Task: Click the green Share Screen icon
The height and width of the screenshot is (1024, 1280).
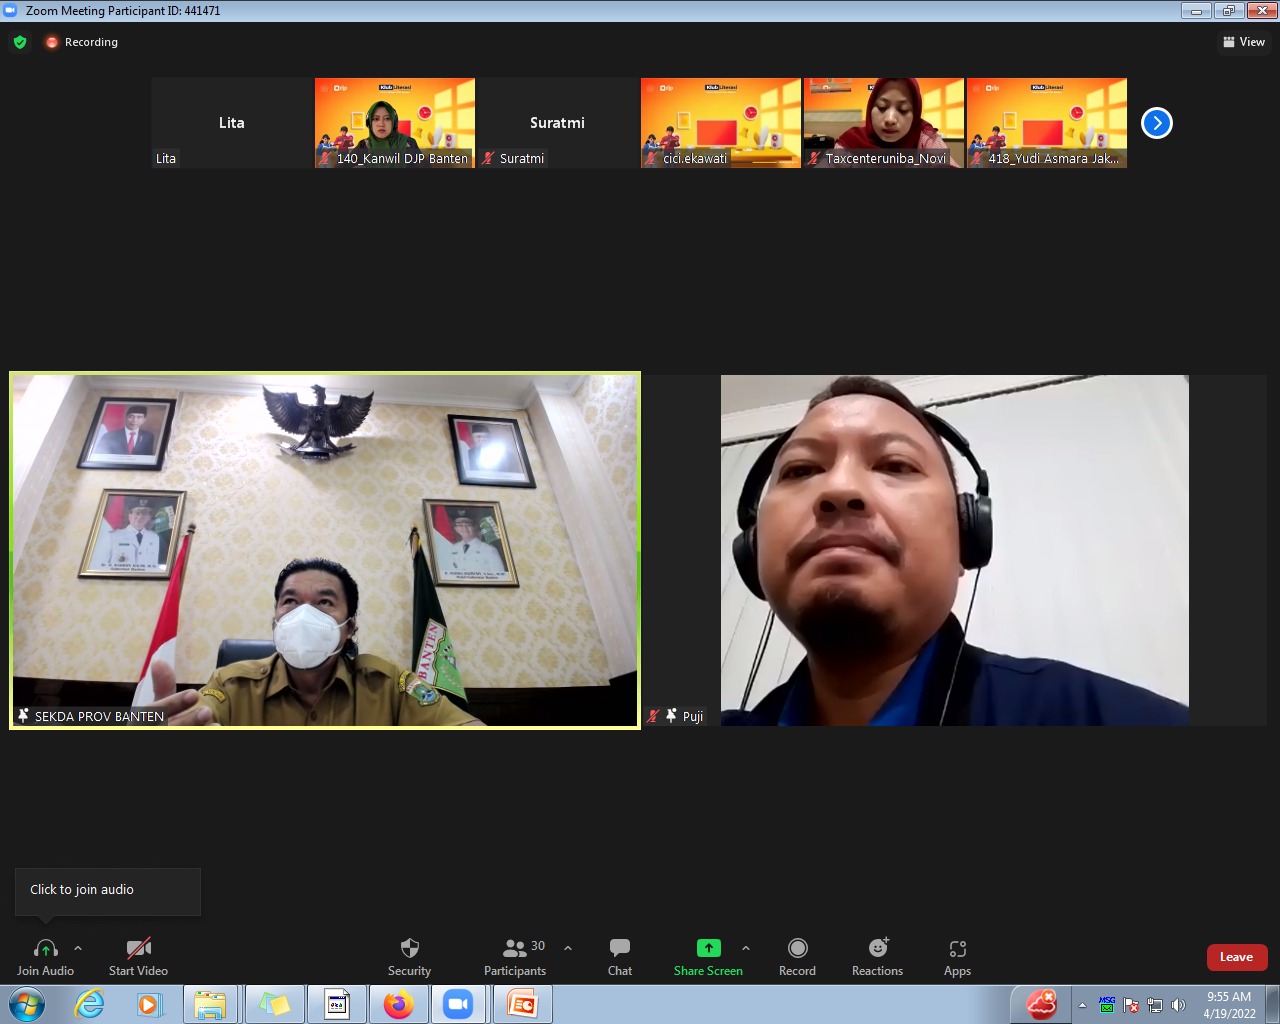Action: [x=708, y=948]
